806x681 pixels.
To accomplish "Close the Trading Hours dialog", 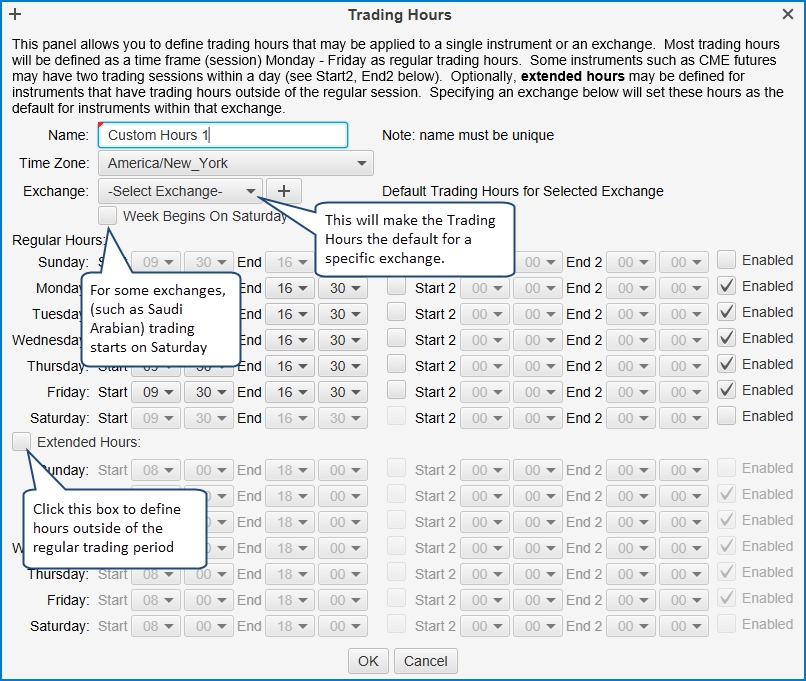I will tap(787, 14).
